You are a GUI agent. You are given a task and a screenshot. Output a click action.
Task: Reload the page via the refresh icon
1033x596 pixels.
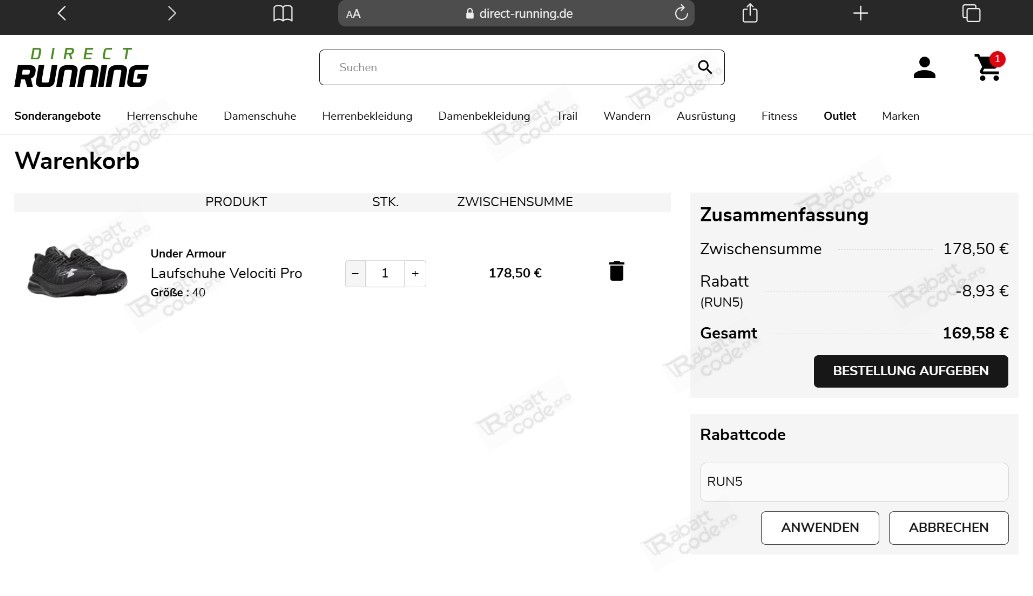(681, 13)
